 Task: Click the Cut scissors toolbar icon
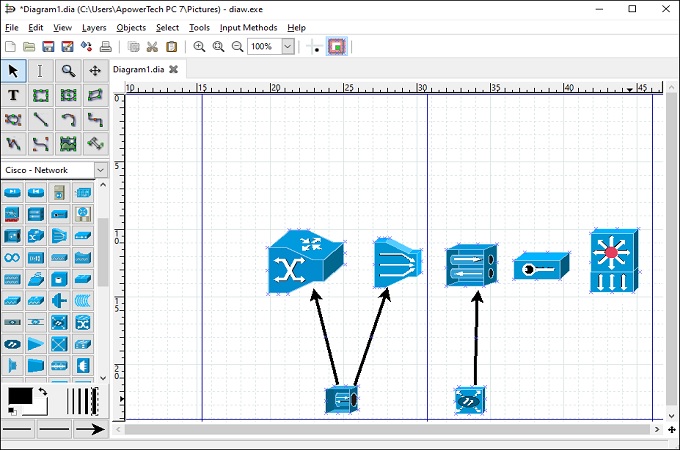tap(152, 47)
